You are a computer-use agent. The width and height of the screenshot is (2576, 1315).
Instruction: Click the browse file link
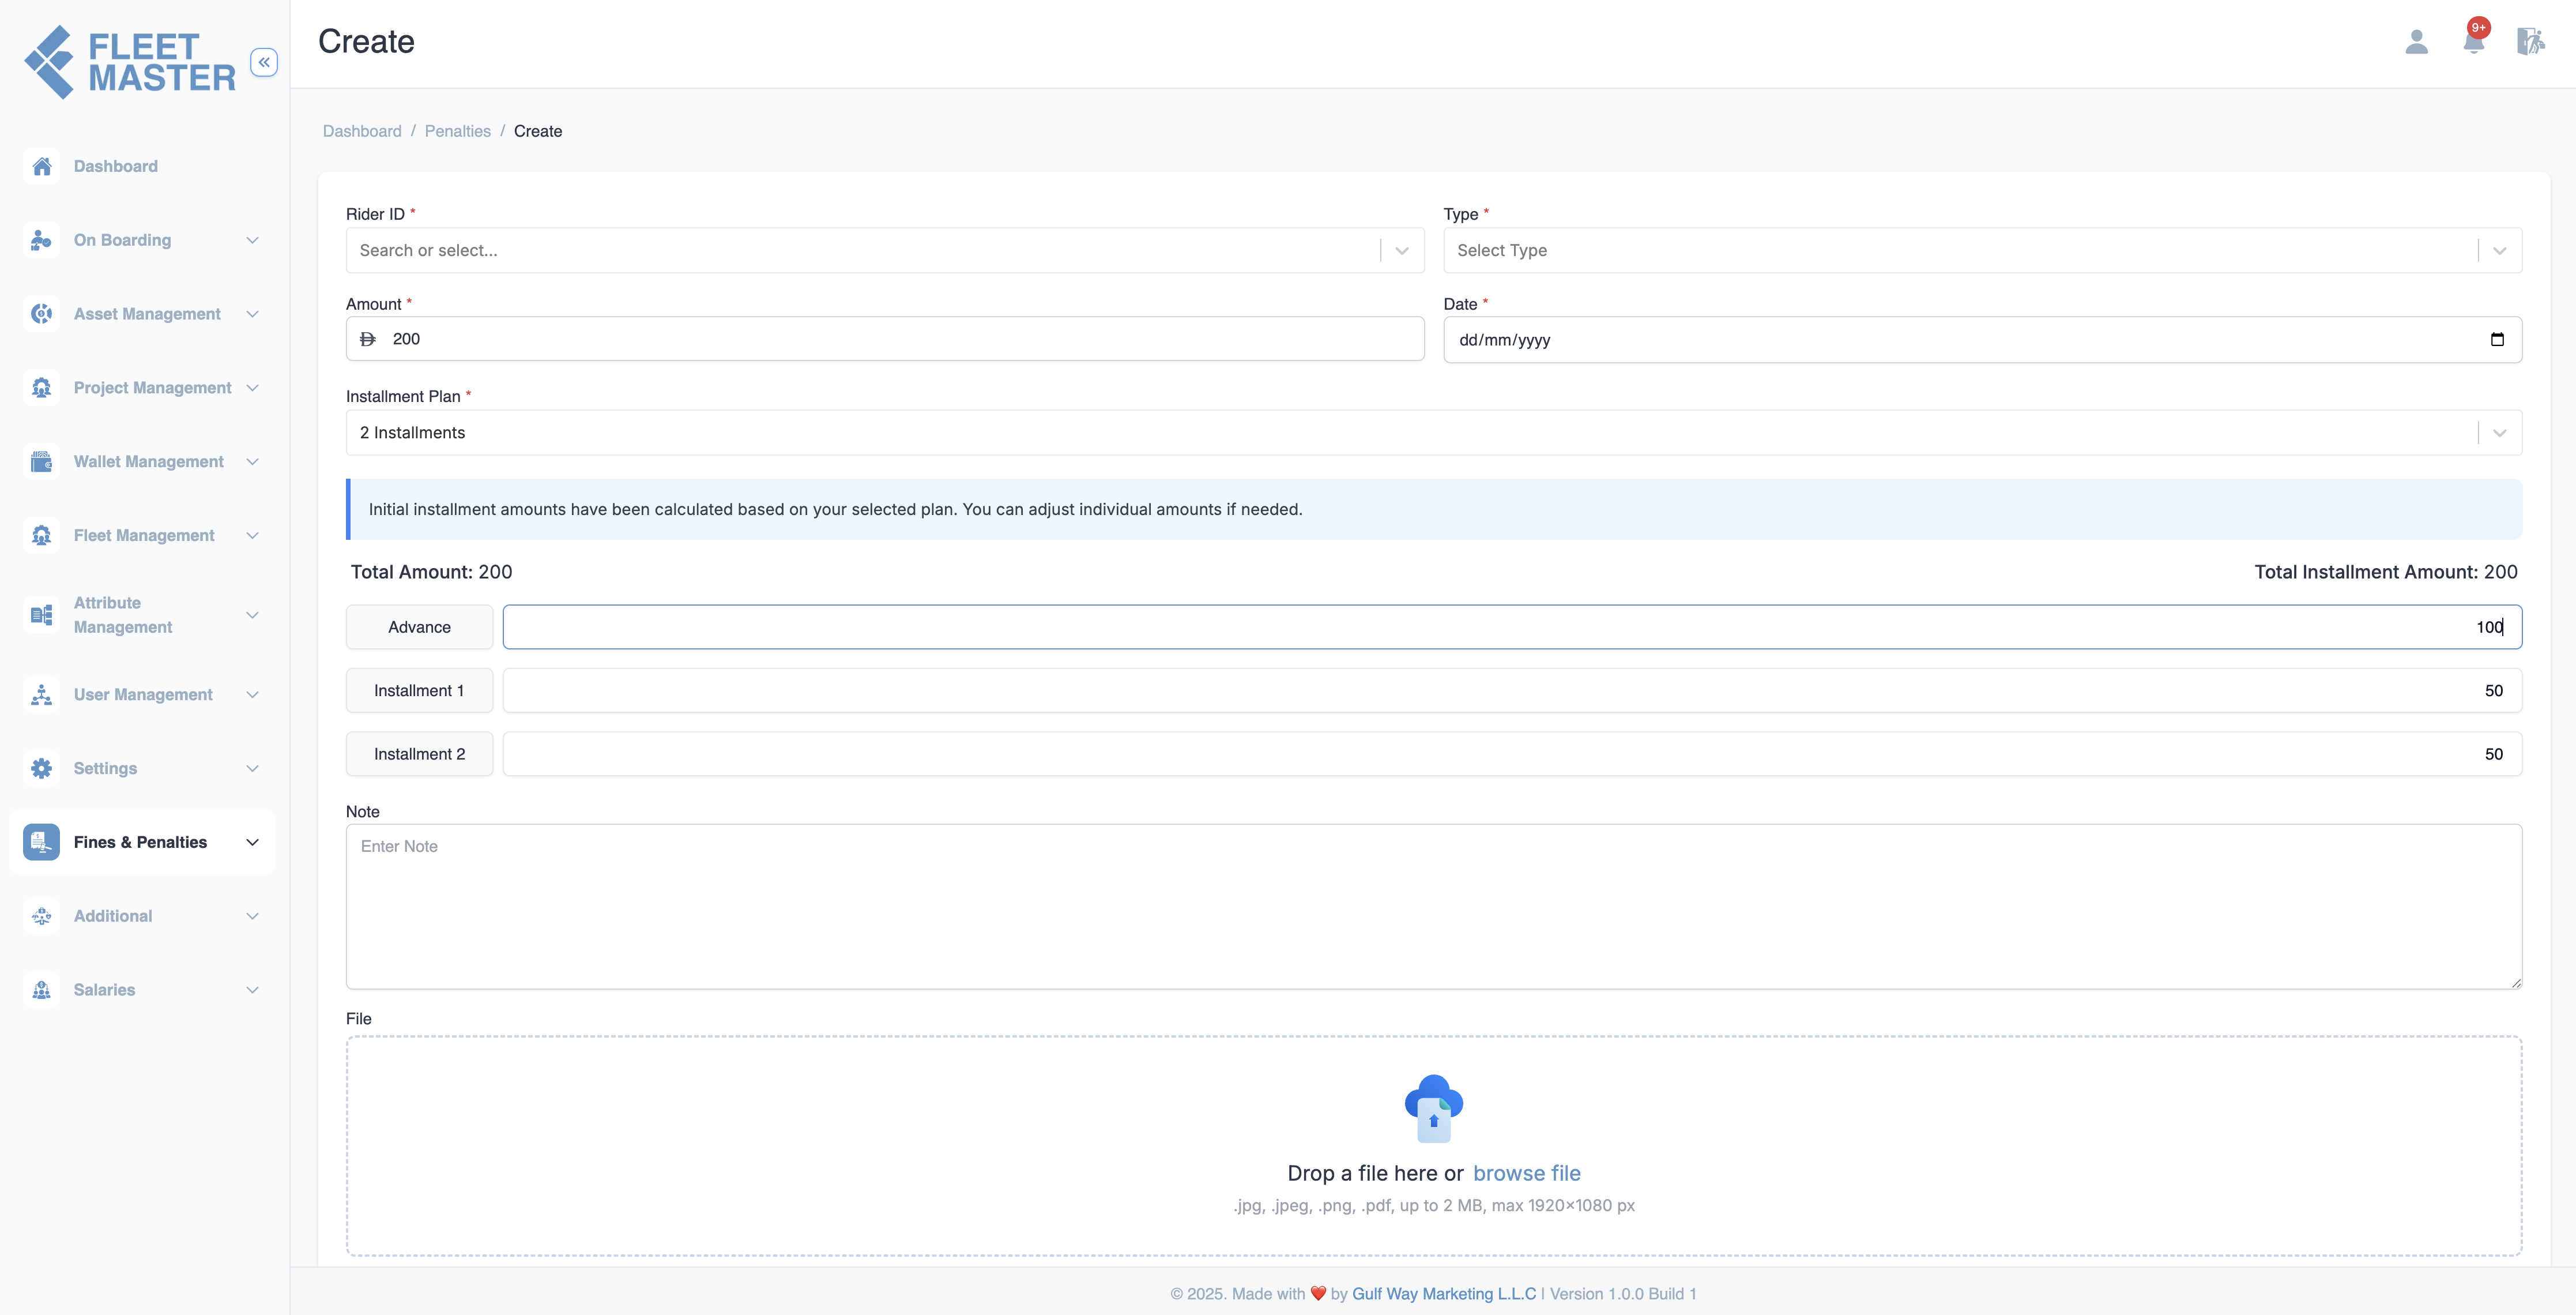click(1527, 1173)
